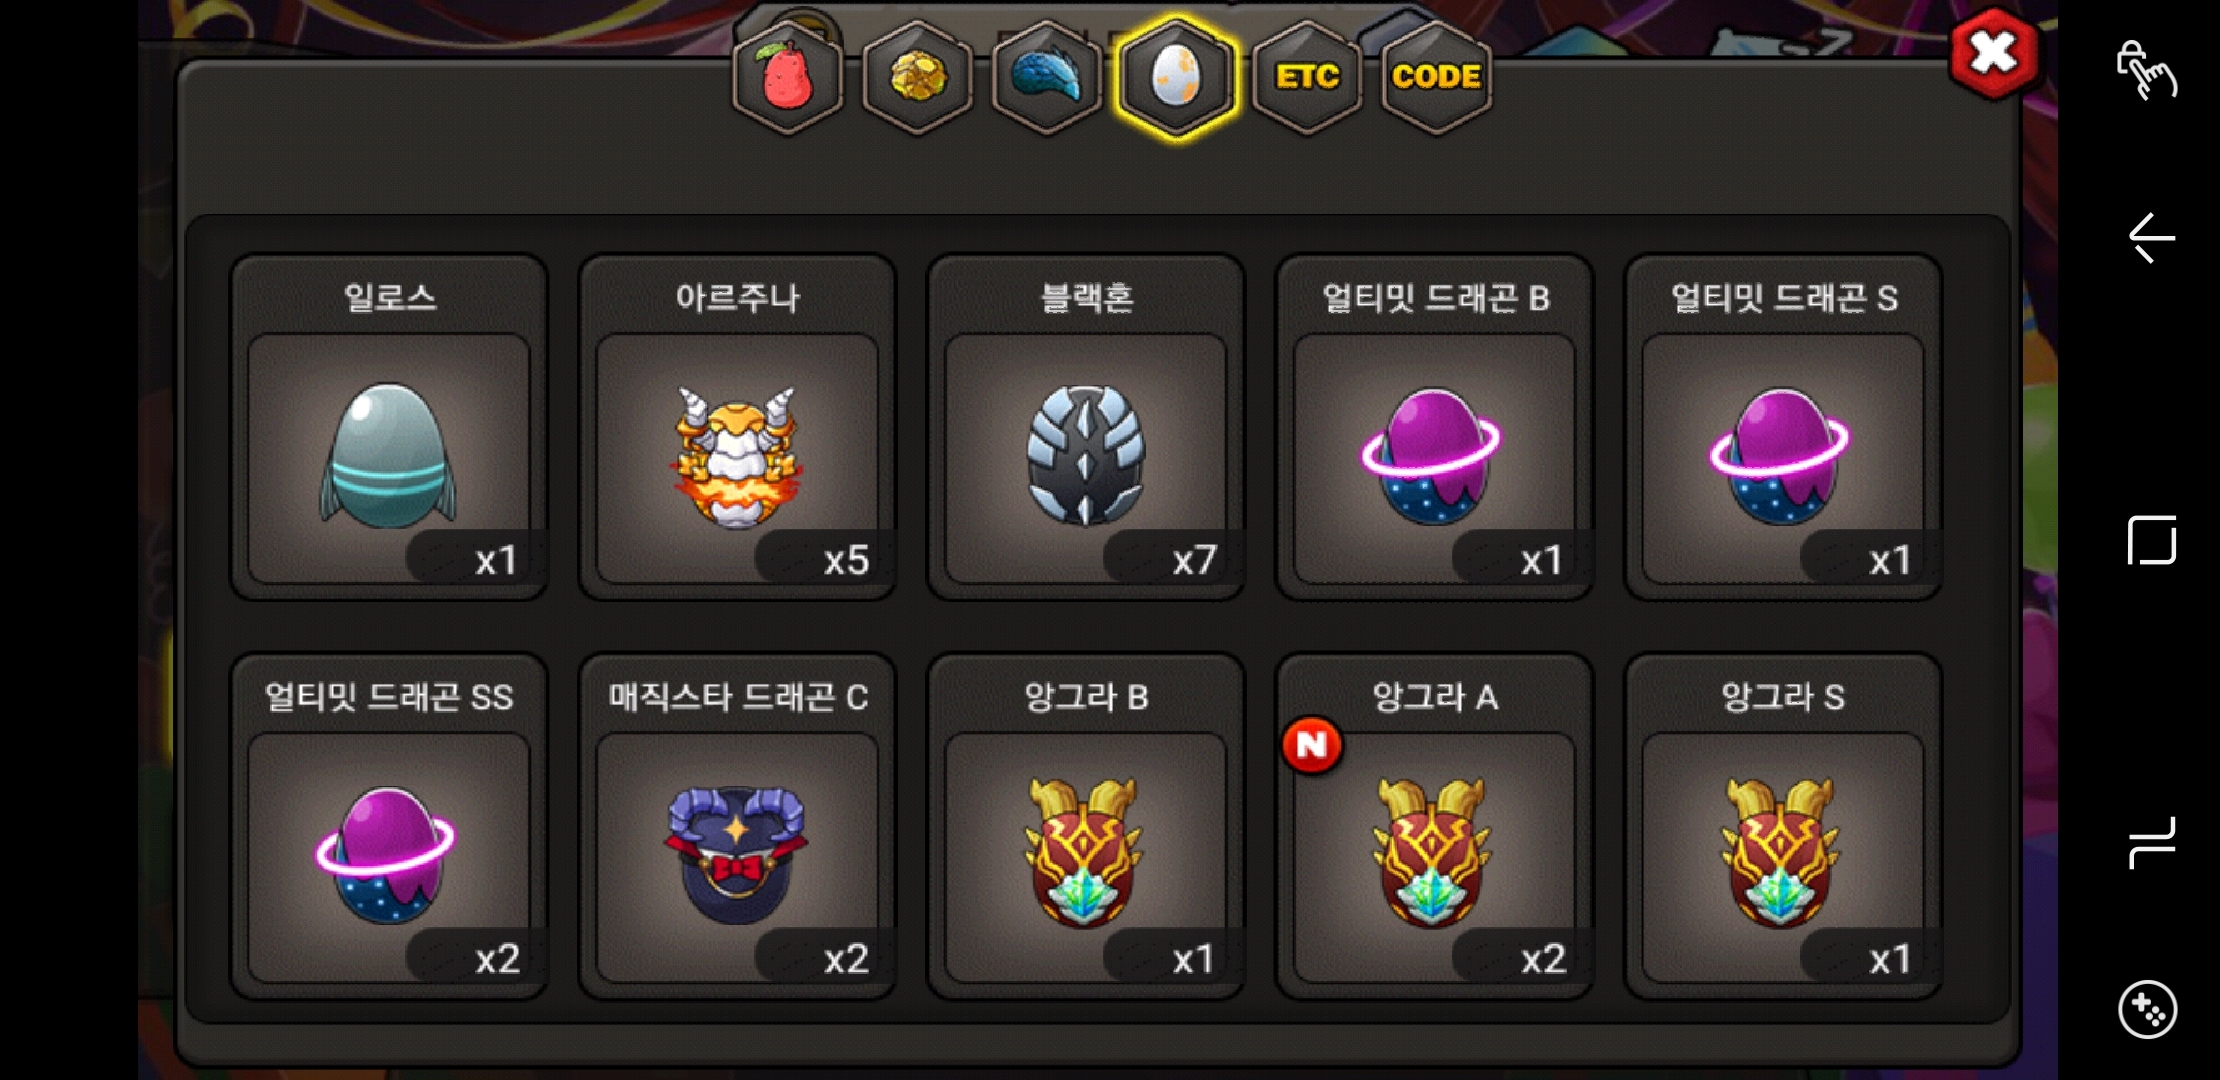The height and width of the screenshot is (1080, 2220).
Task: Tap the touch pointer hand icon
Action: (x=2146, y=70)
